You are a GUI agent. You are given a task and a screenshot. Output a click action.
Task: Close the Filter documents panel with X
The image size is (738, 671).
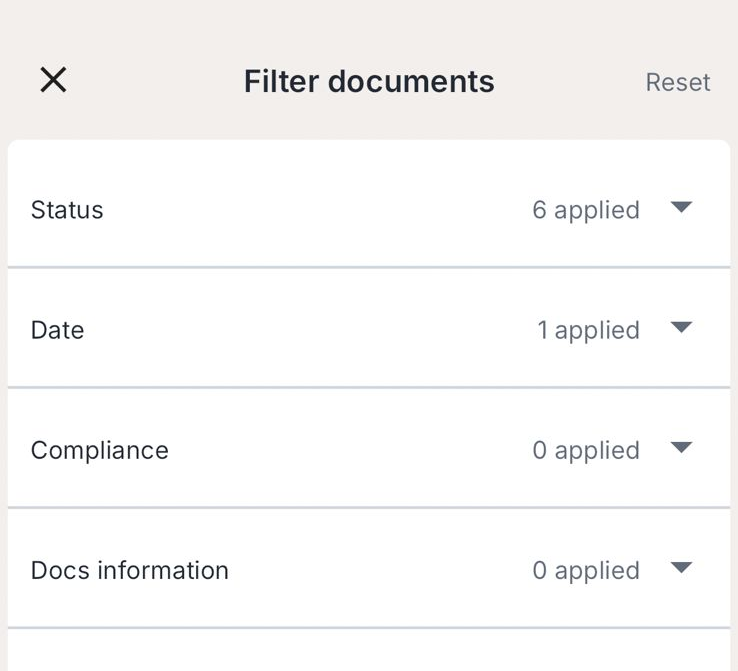[53, 80]
